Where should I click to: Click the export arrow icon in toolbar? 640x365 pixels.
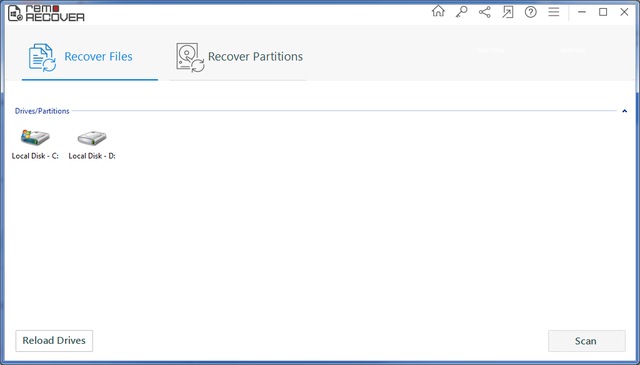coord(507,12)
